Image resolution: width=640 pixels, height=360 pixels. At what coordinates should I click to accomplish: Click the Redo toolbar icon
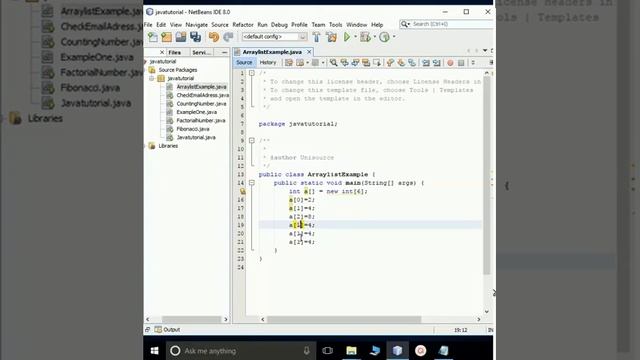tap(228, 37)
